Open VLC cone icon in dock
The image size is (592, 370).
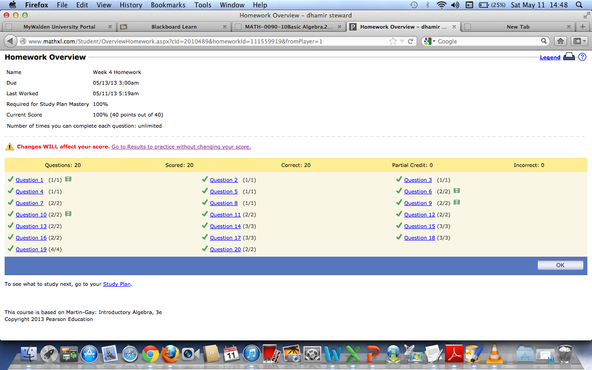pyautogui.click(x=494, y=354)
